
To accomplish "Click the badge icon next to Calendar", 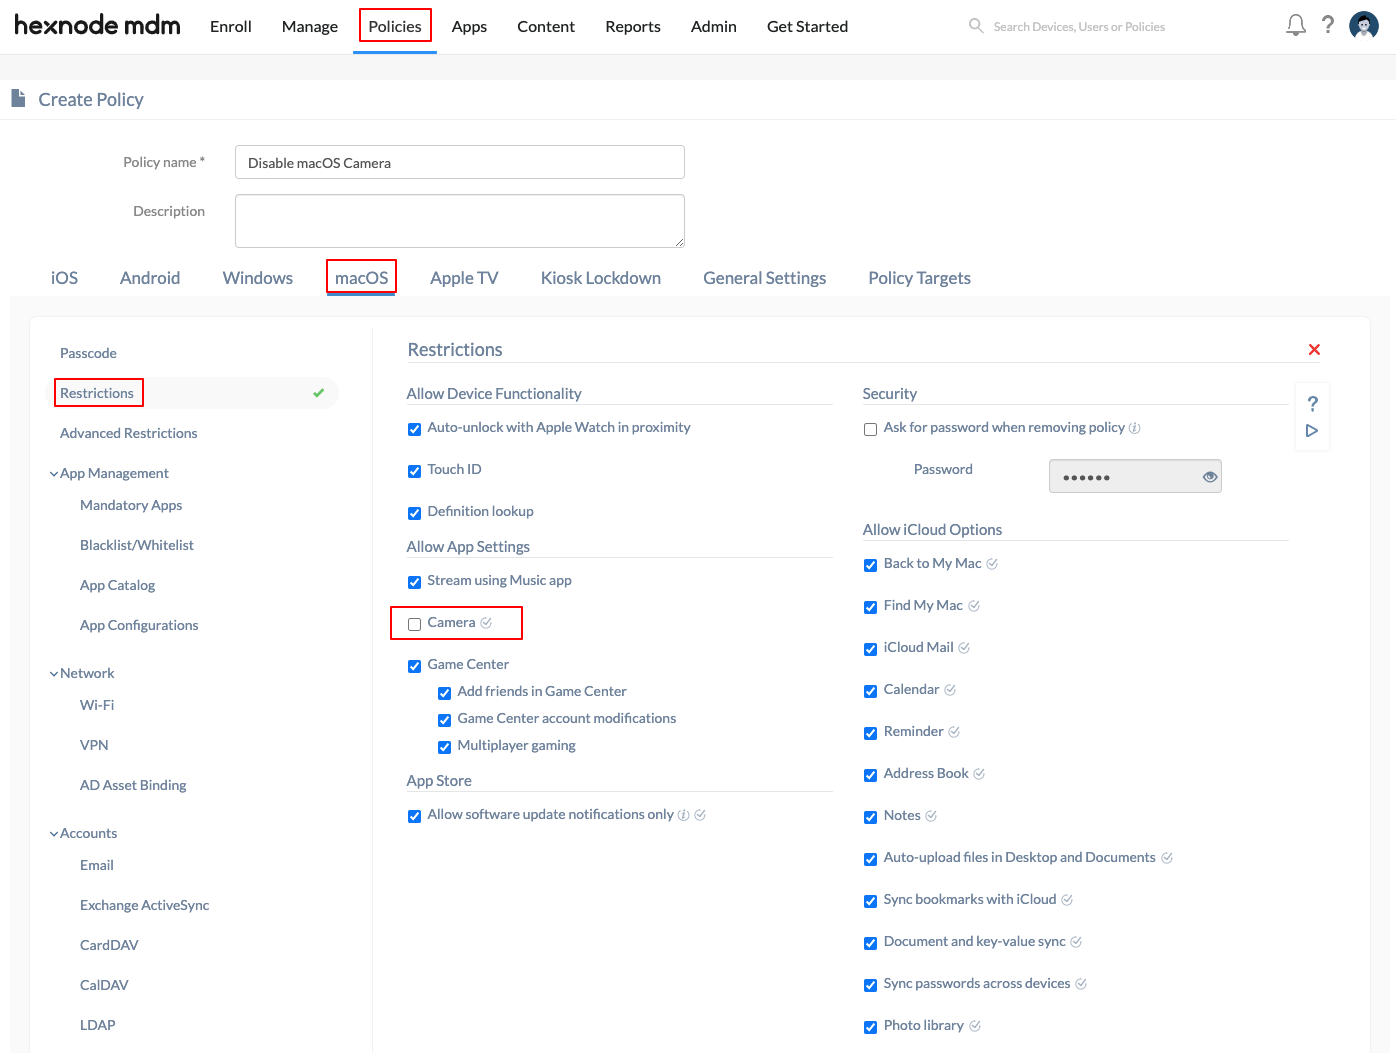I will 950,690.
